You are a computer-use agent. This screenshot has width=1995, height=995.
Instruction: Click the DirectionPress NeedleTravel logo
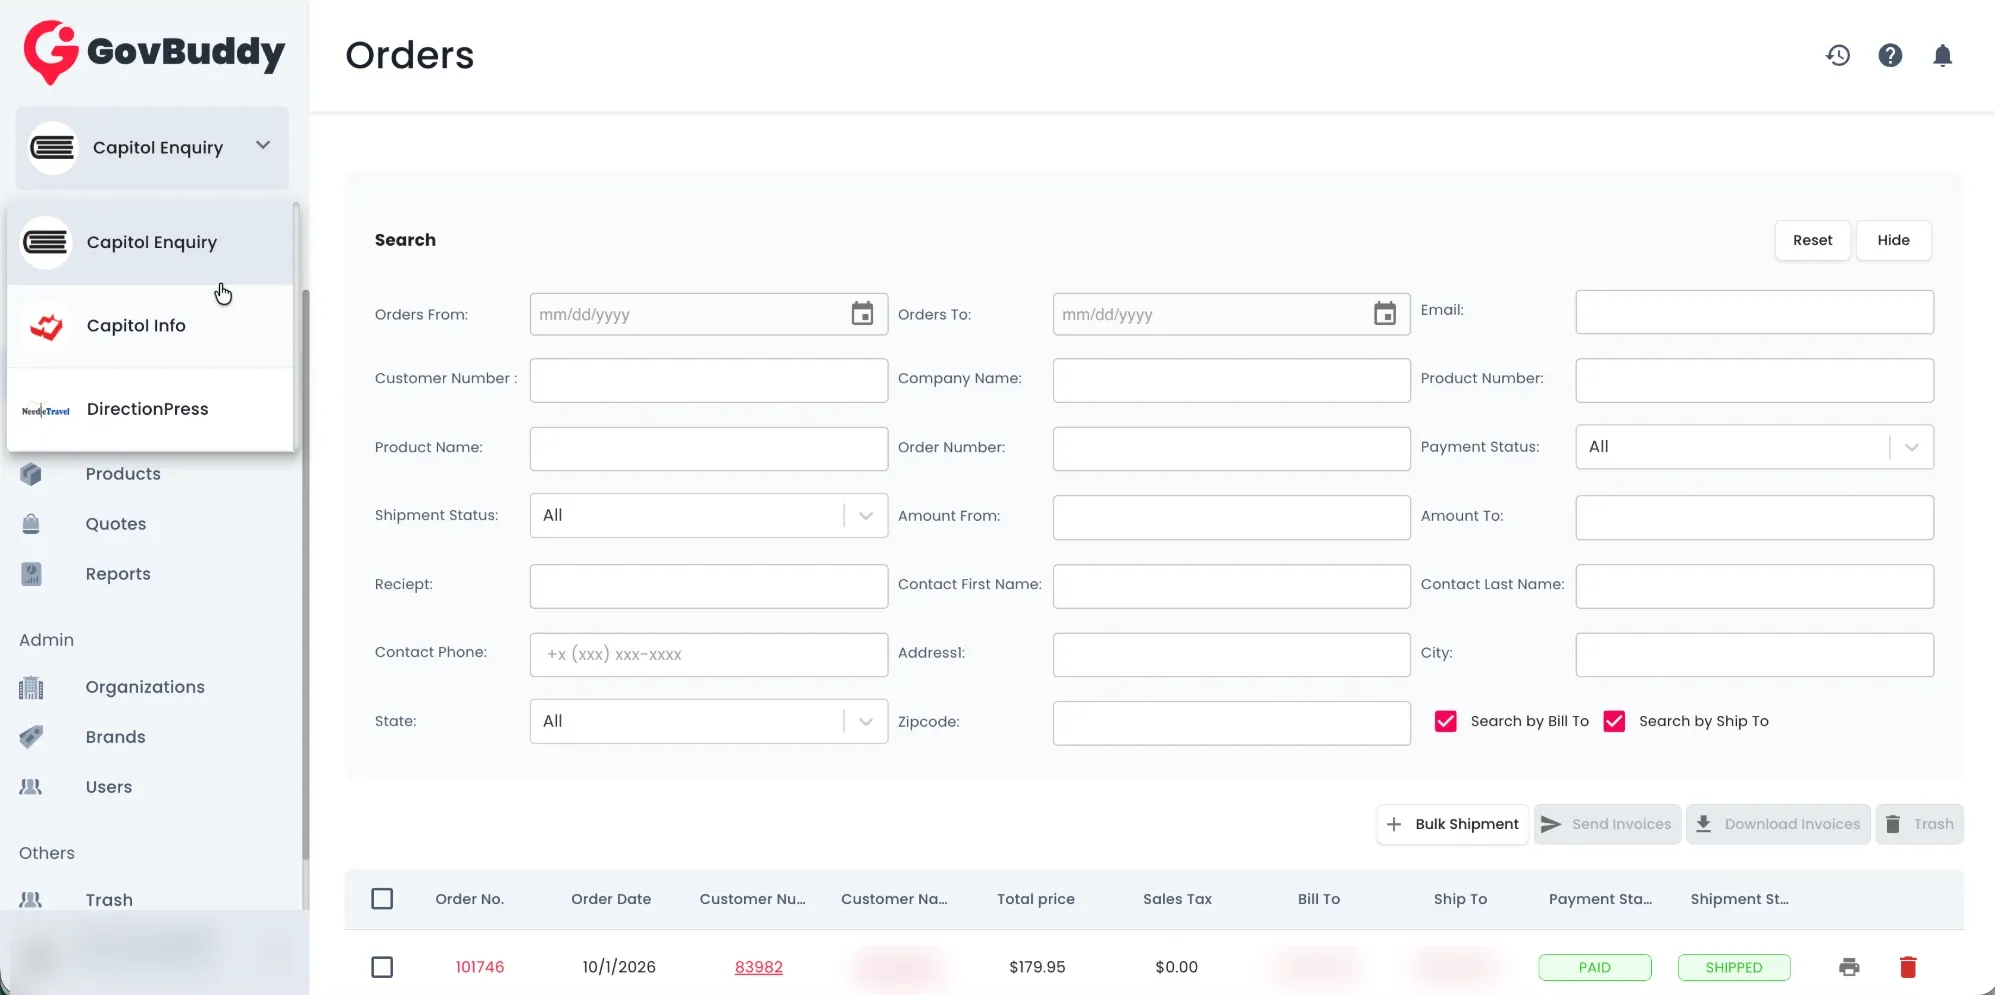[x=46, y=410]
